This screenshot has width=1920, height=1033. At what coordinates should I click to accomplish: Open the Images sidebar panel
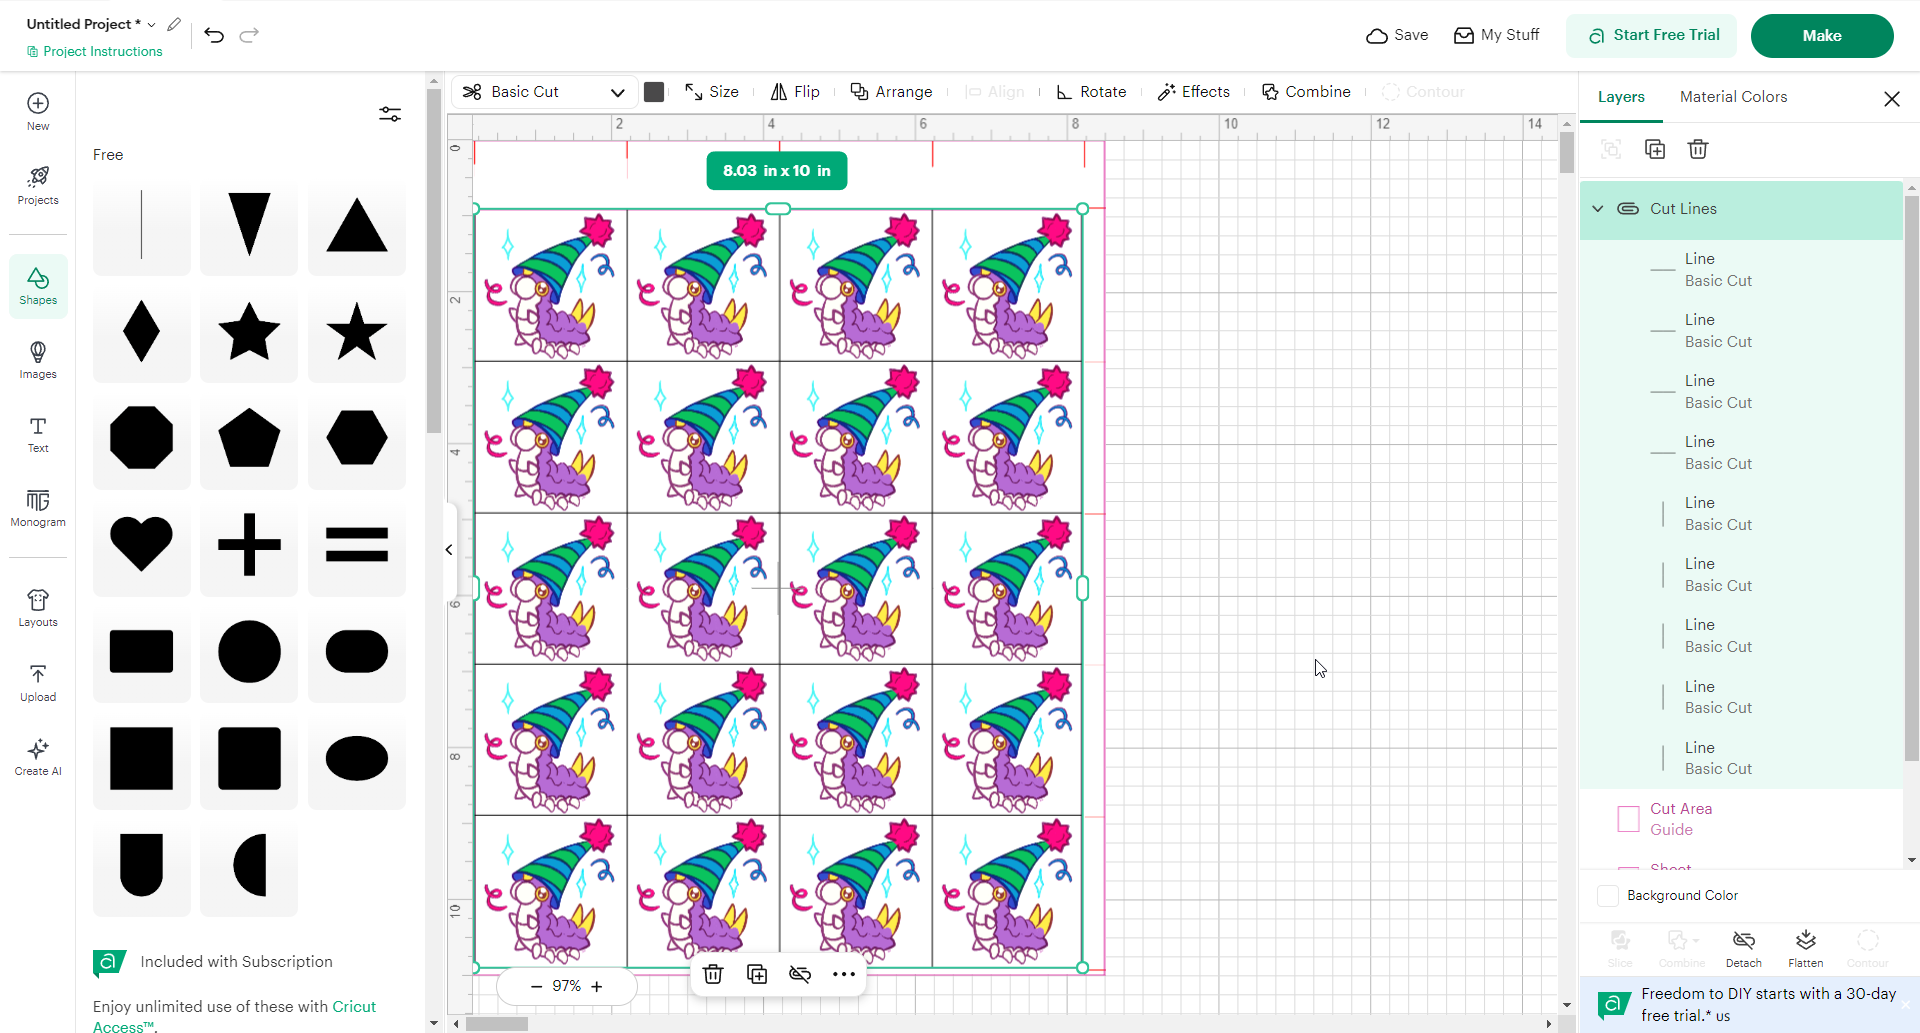tap(38, 360)
